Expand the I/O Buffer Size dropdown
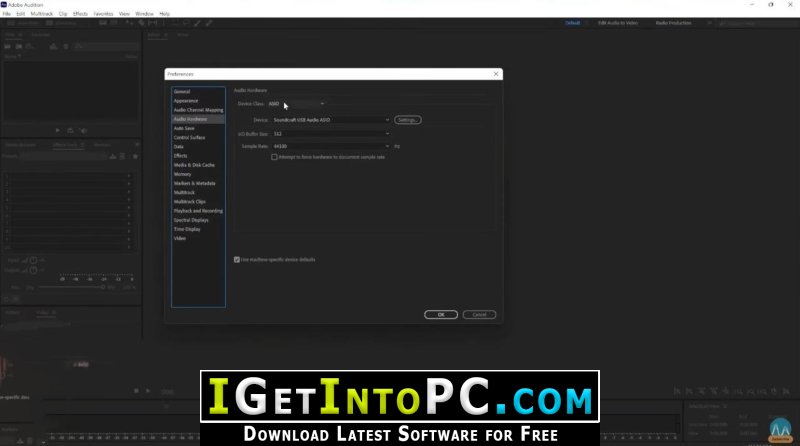The width and height of the screenshot is (800, 446). (331, 134)
